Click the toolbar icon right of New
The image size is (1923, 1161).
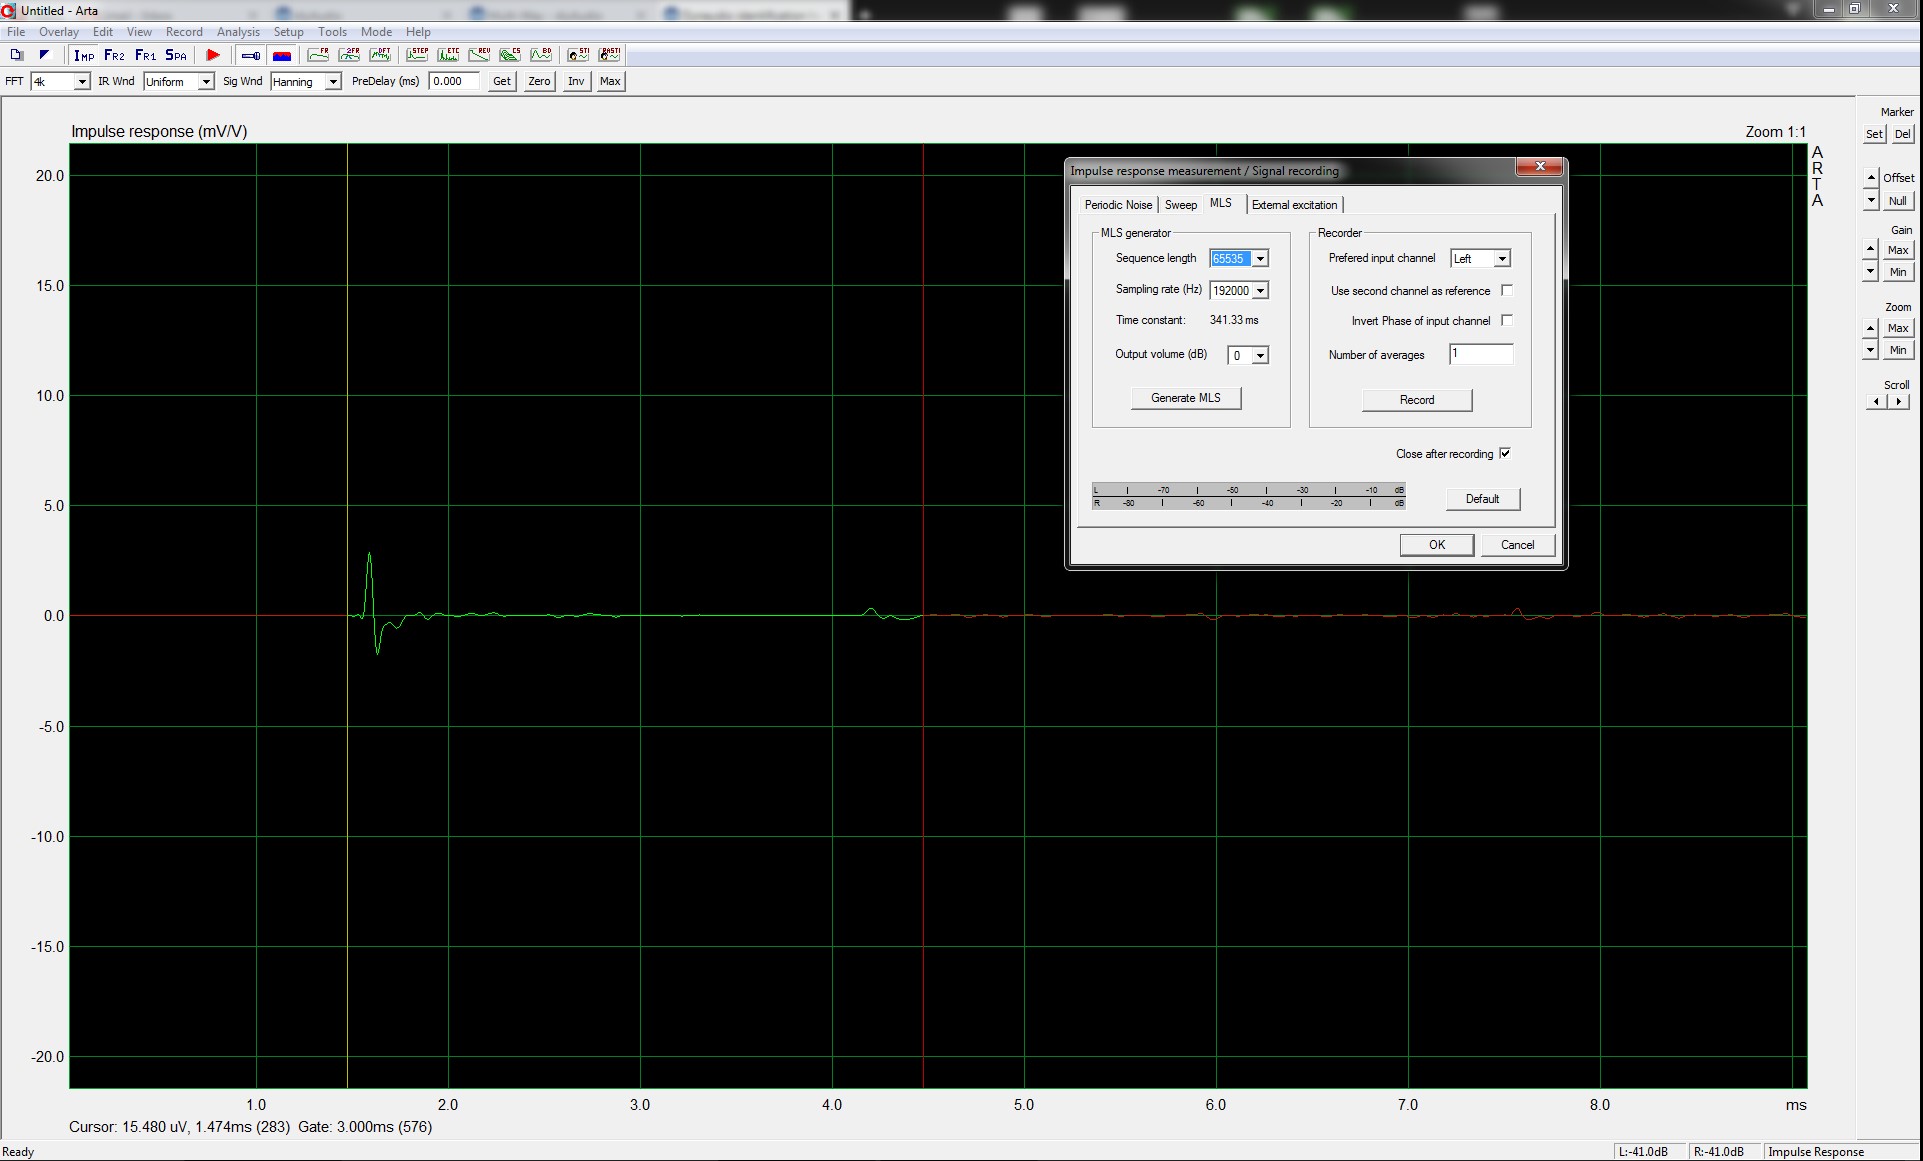click(44, 55)
